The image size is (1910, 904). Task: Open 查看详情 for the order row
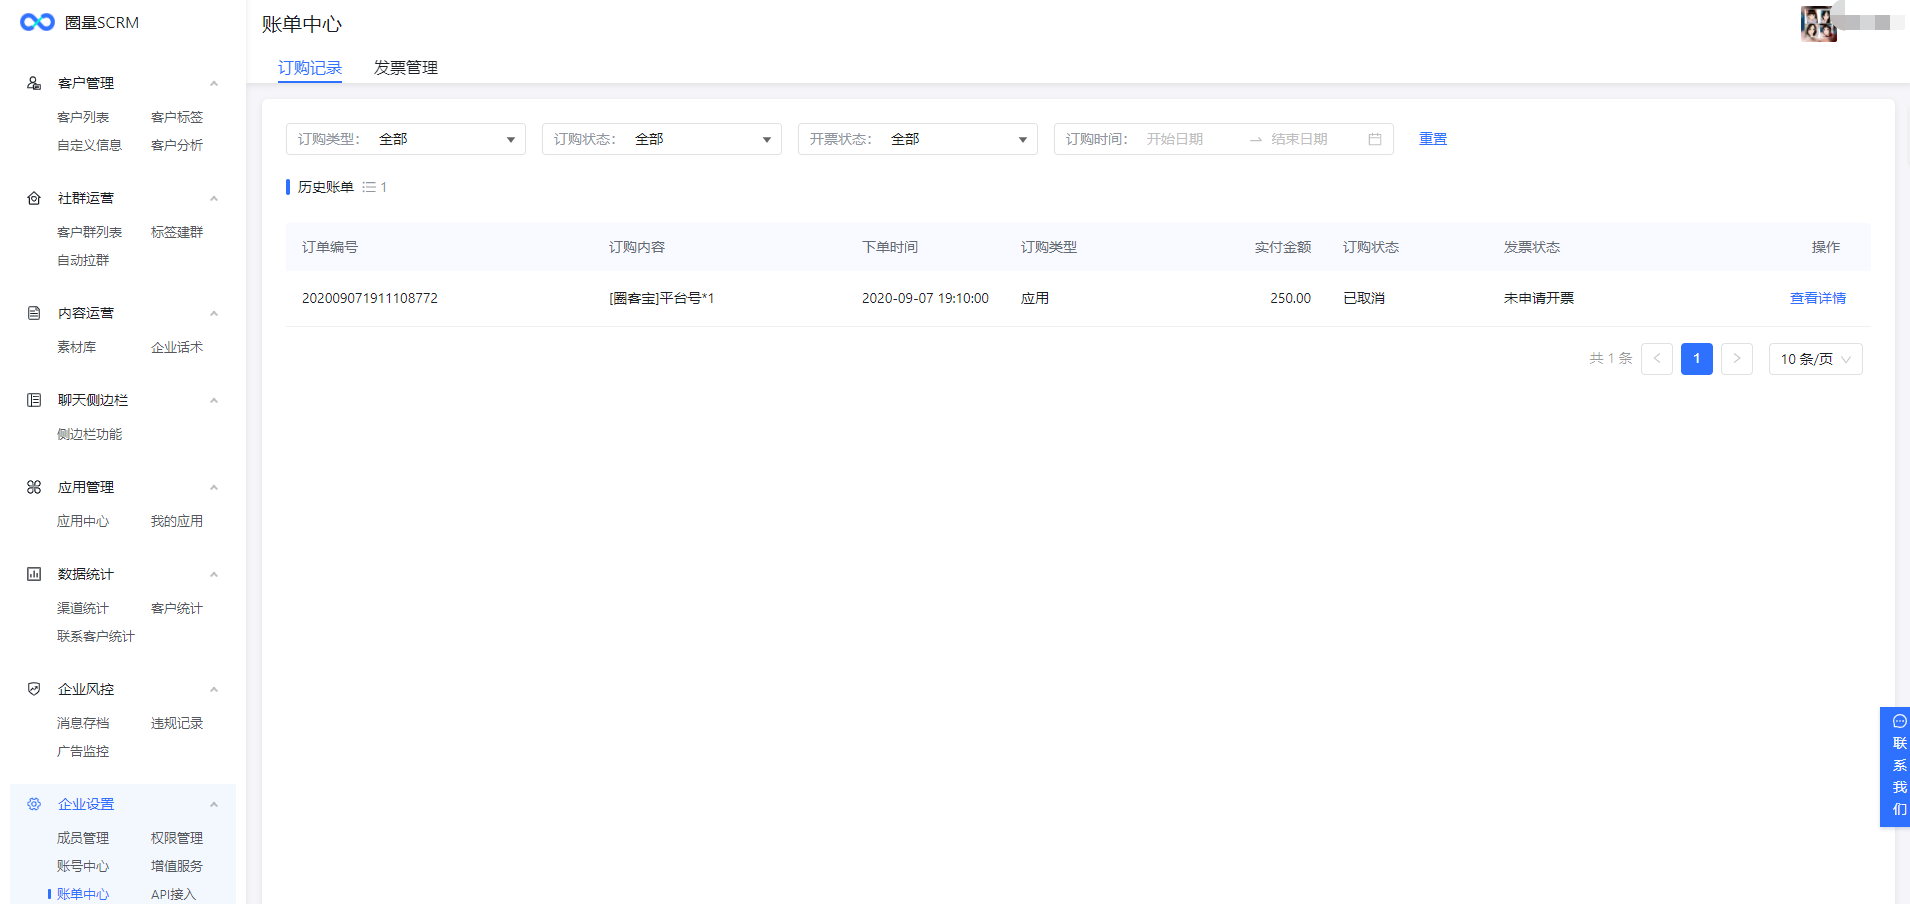(1817, 298)
